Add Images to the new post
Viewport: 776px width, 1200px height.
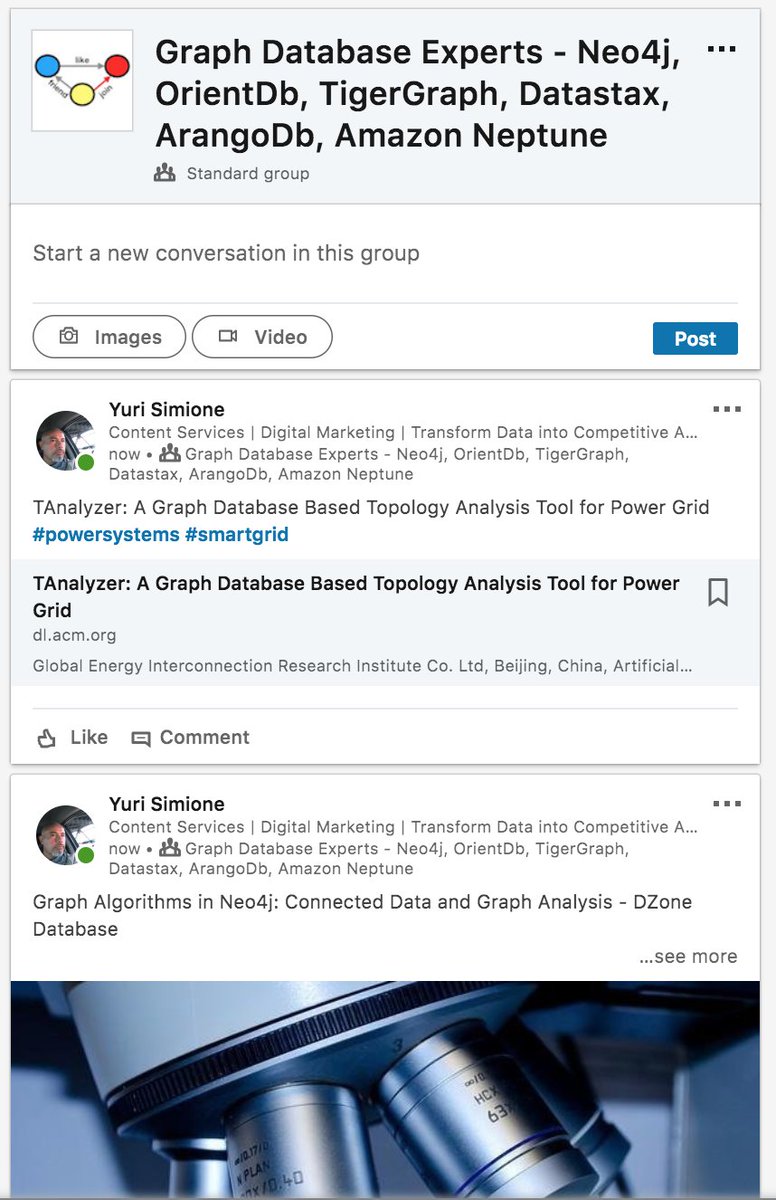(x=109, y=337)
